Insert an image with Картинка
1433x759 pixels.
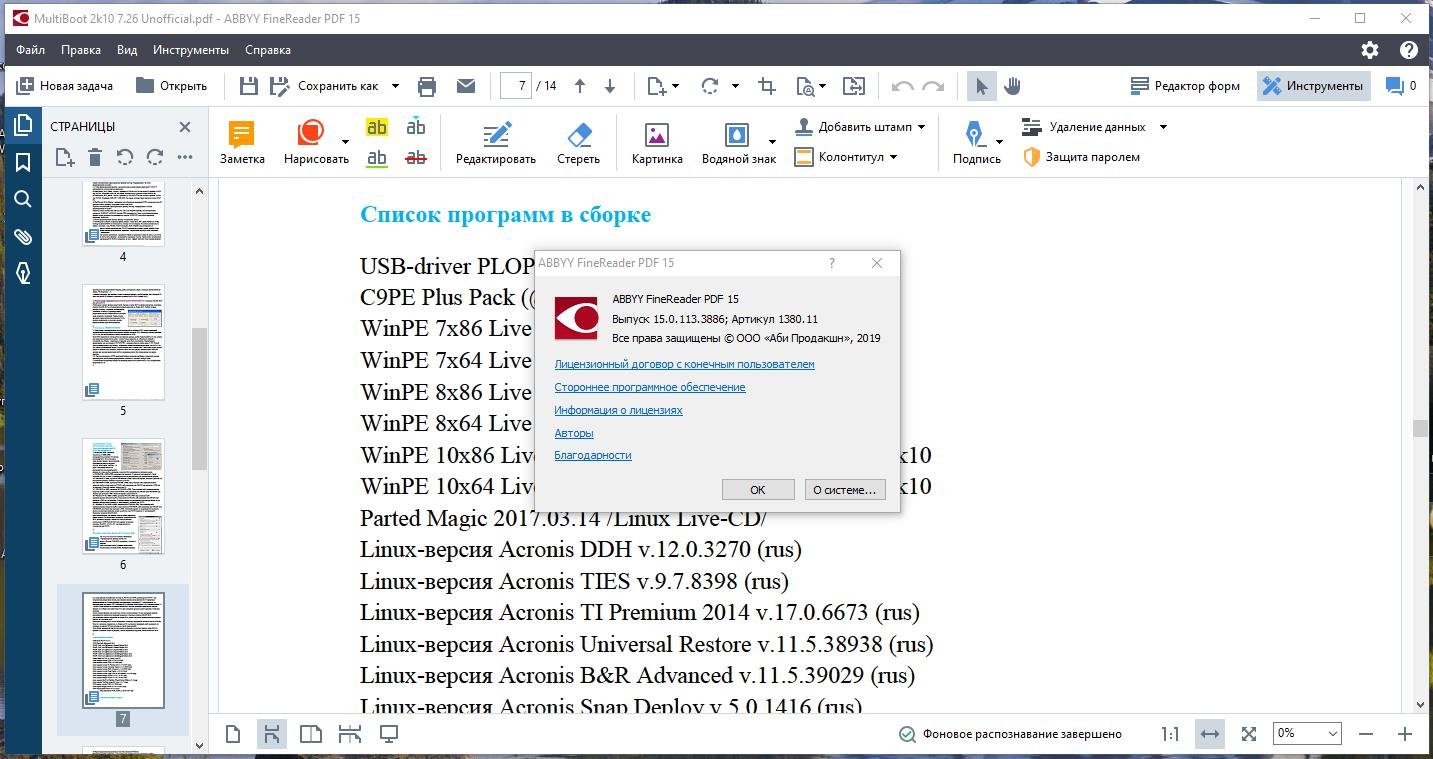coord(657,143)
